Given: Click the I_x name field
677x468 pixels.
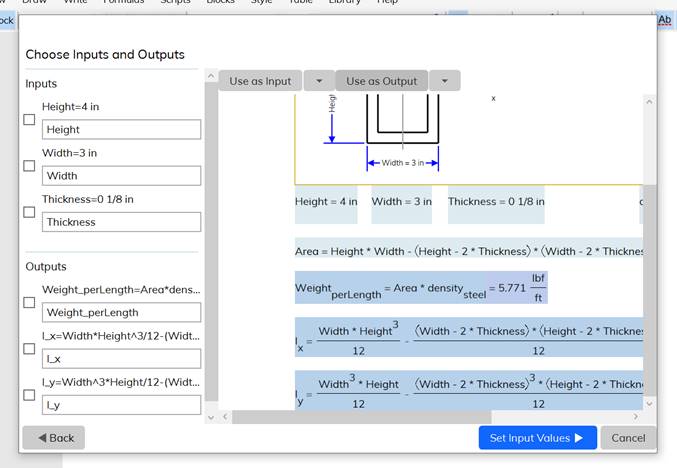Looking at the screenshot, I should [121, 359].
